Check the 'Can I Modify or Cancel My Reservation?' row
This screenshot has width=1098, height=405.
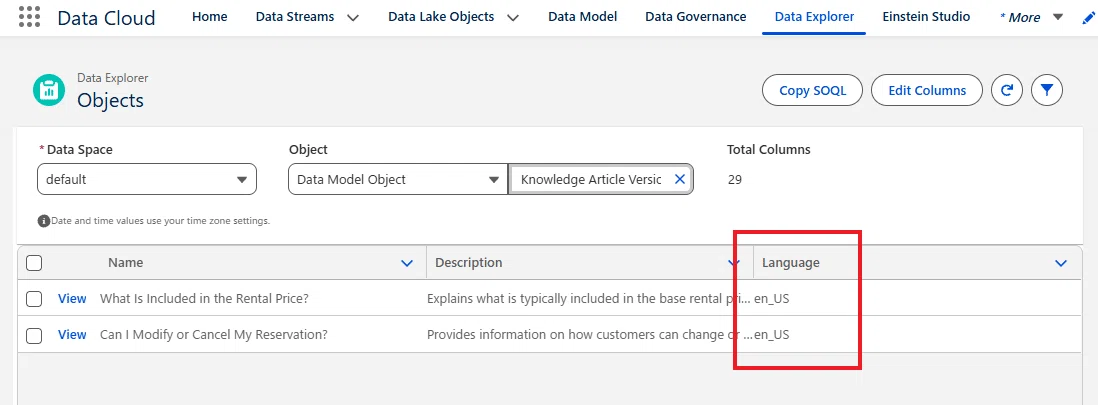tap(34, 336)
